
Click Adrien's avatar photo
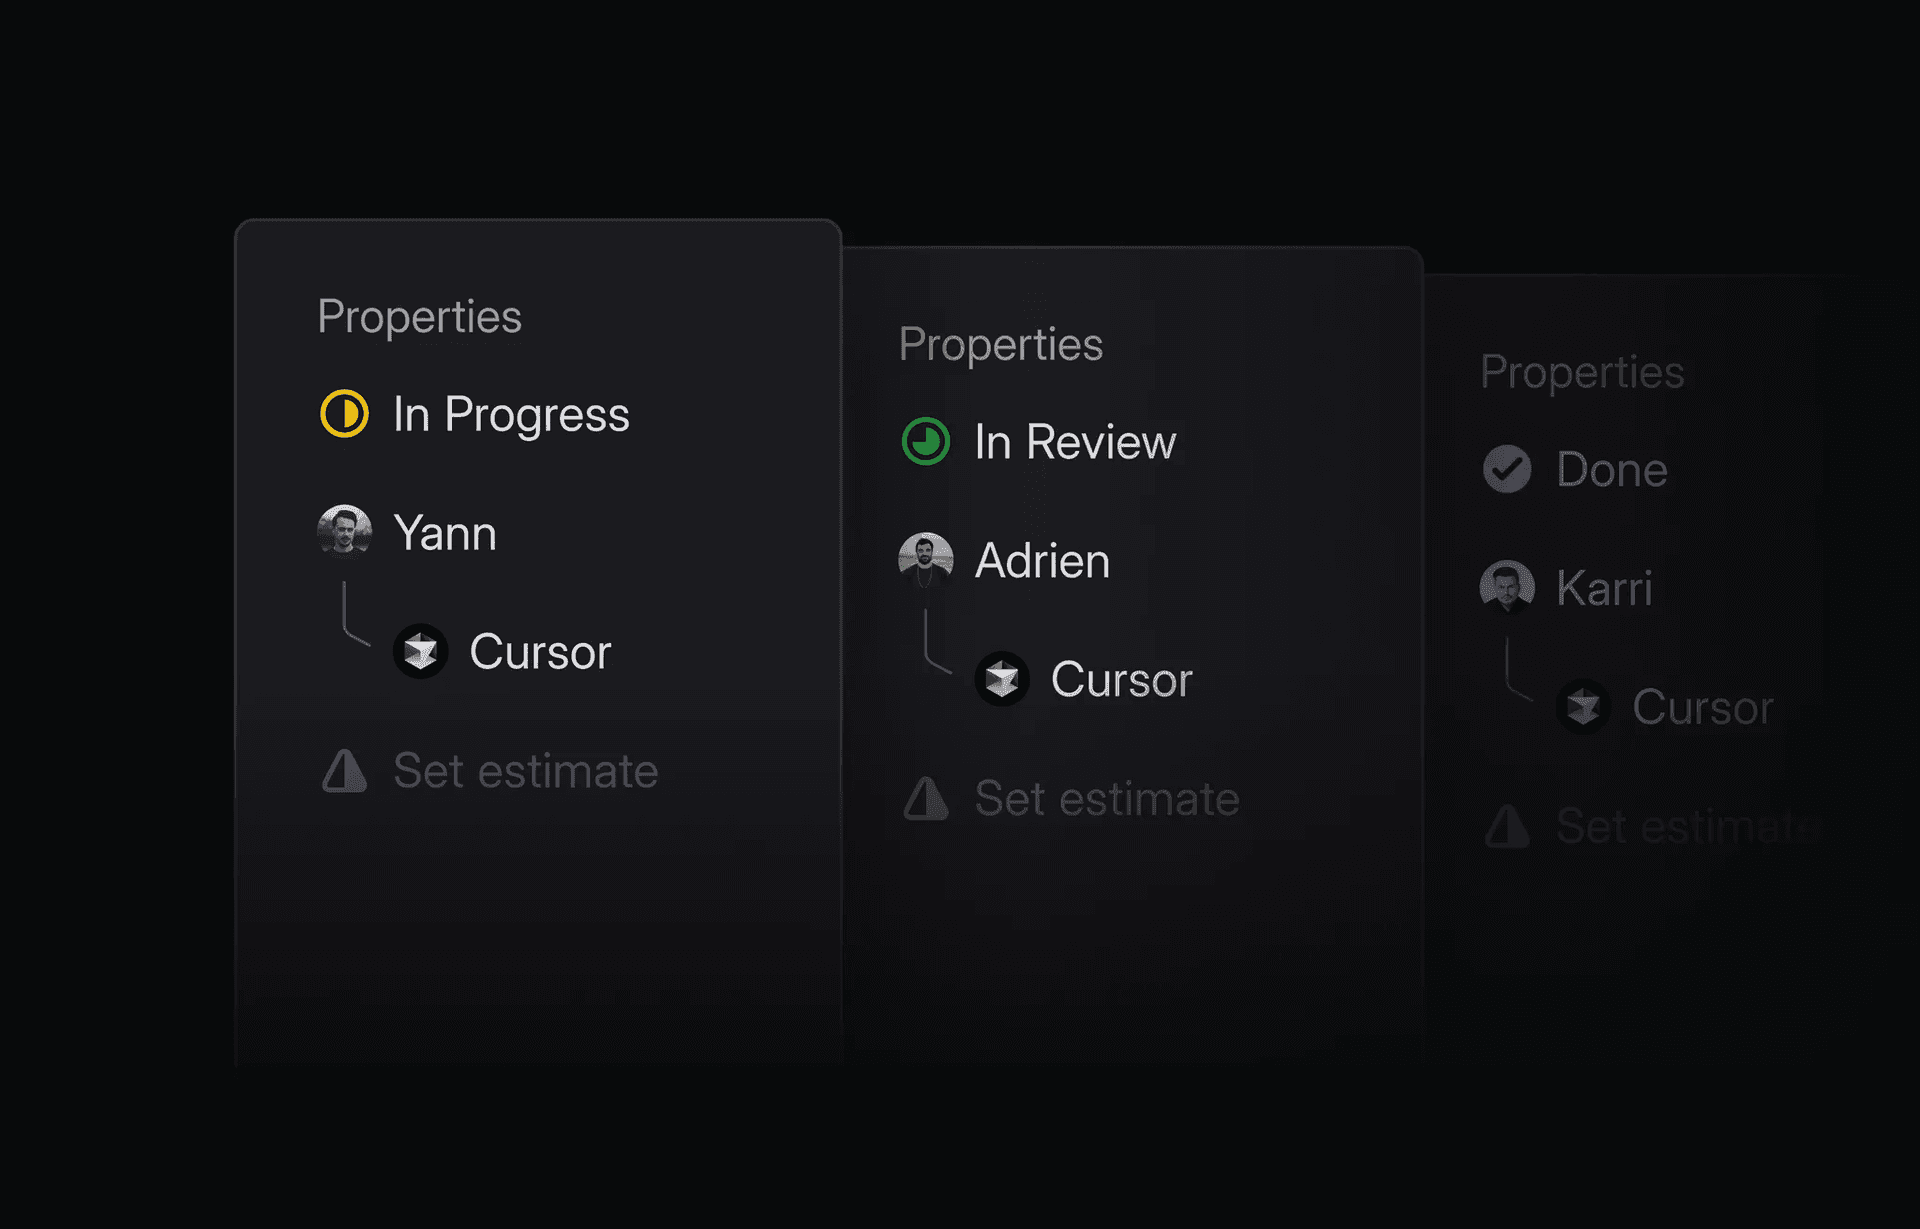point(925,560)
